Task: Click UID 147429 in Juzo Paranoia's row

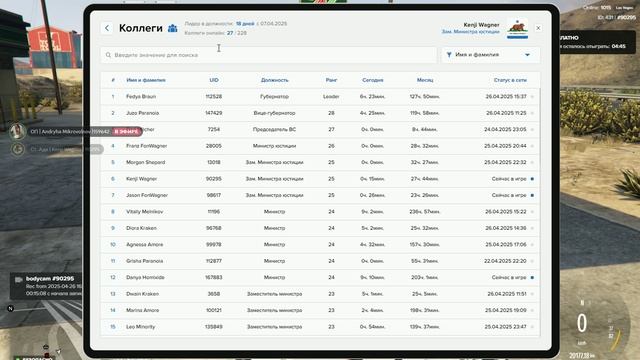Action: tap(214, 113)
